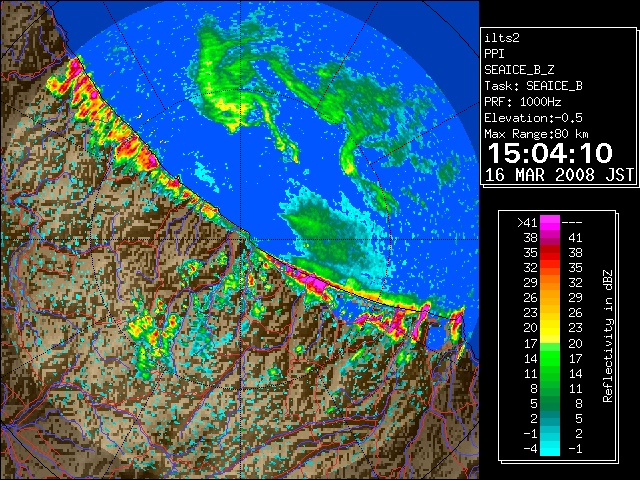Image resolution: width=640 pixels, height=480 pixels.
Task: Click the 'PRF: 1000Hz' text
Action: click(x=523, y=102)
